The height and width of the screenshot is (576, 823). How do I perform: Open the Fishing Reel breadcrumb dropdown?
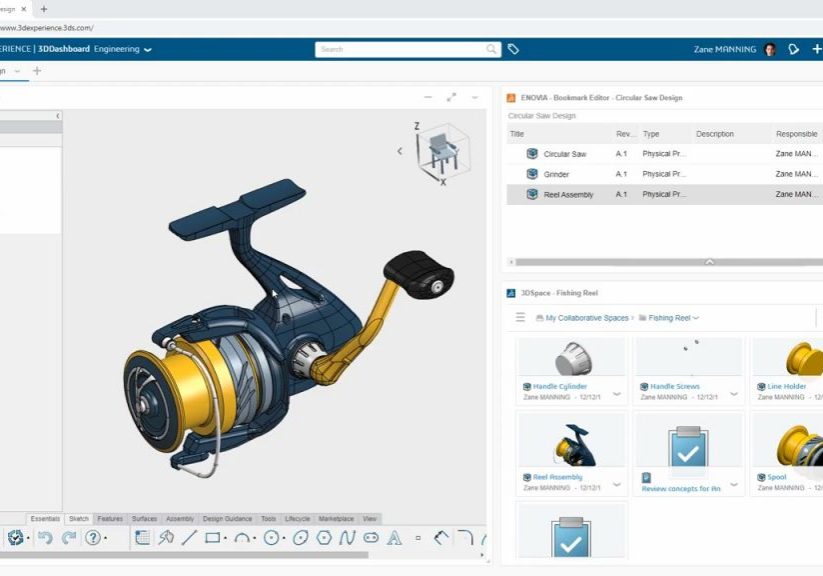coord(697,317)
